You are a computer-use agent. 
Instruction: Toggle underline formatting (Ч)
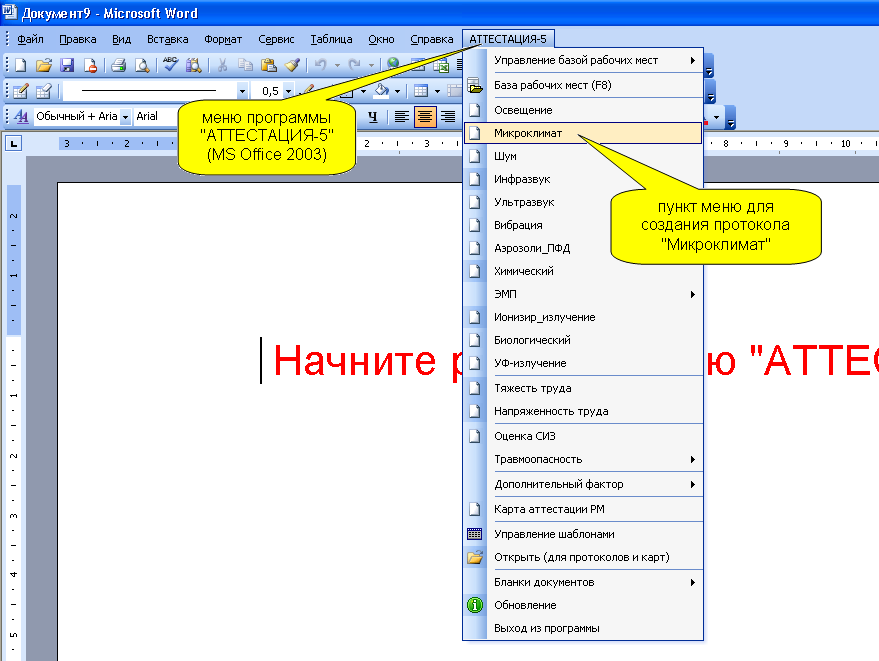[372, 116]
